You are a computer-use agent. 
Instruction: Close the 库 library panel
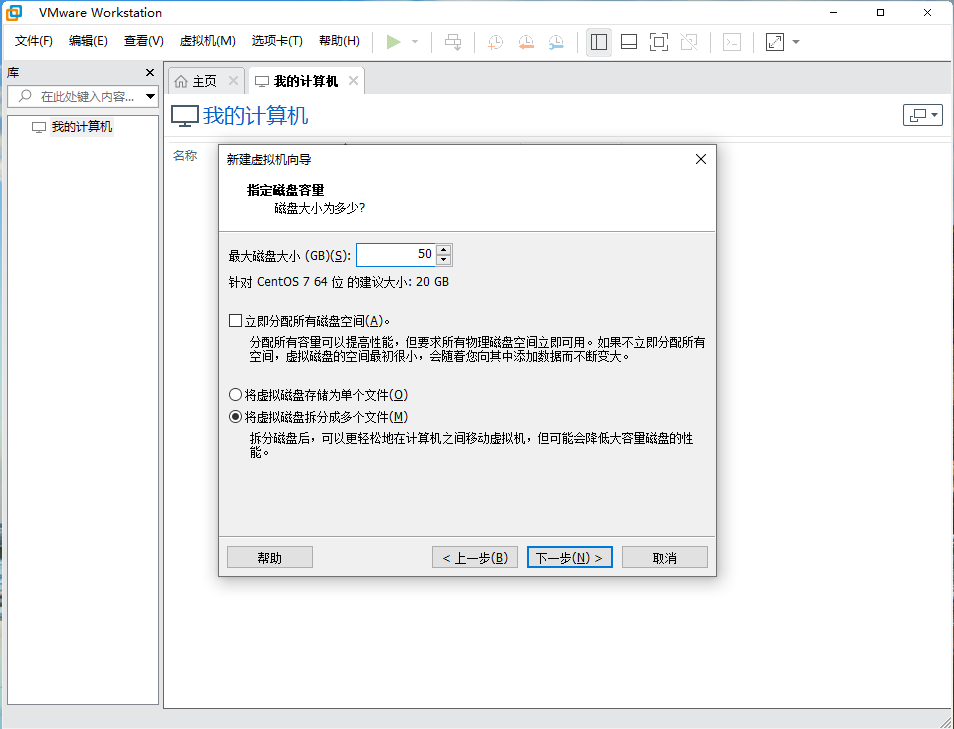point(150,72)
